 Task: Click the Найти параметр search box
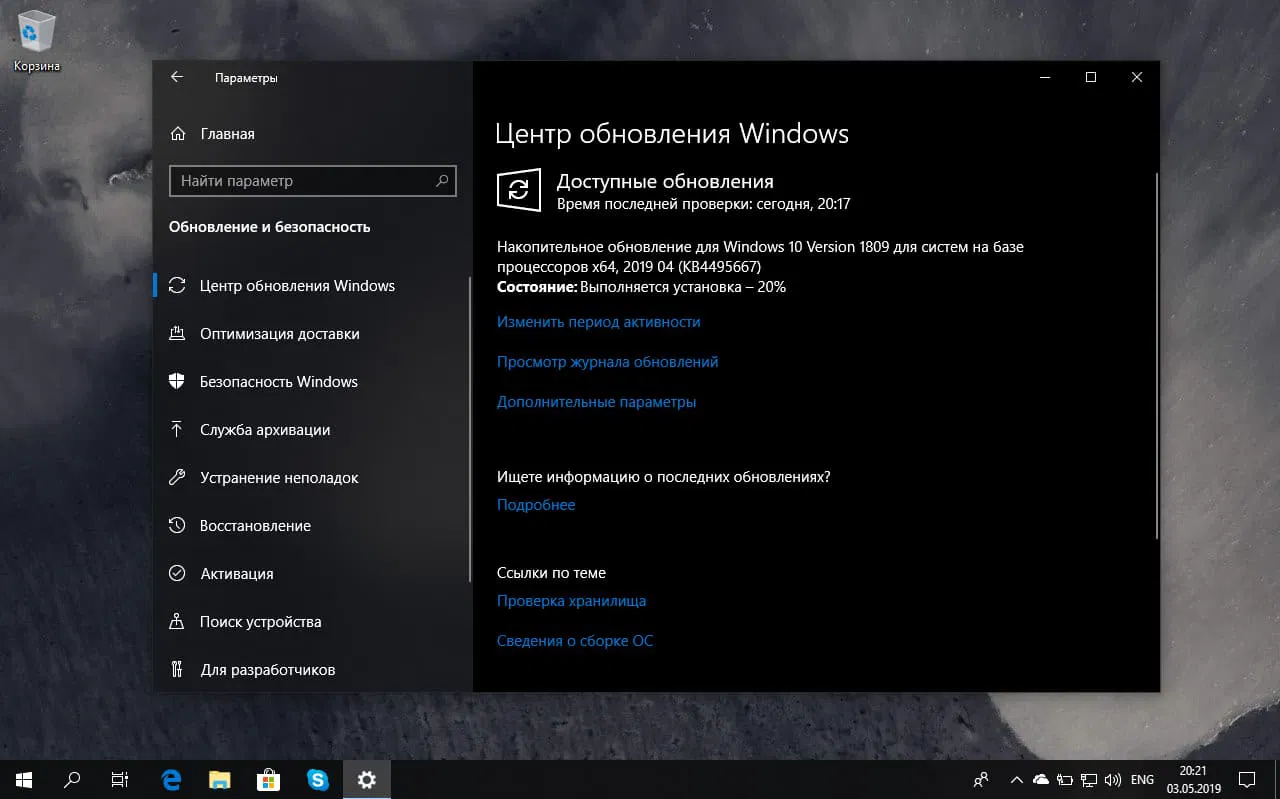(x=312, y=181)
